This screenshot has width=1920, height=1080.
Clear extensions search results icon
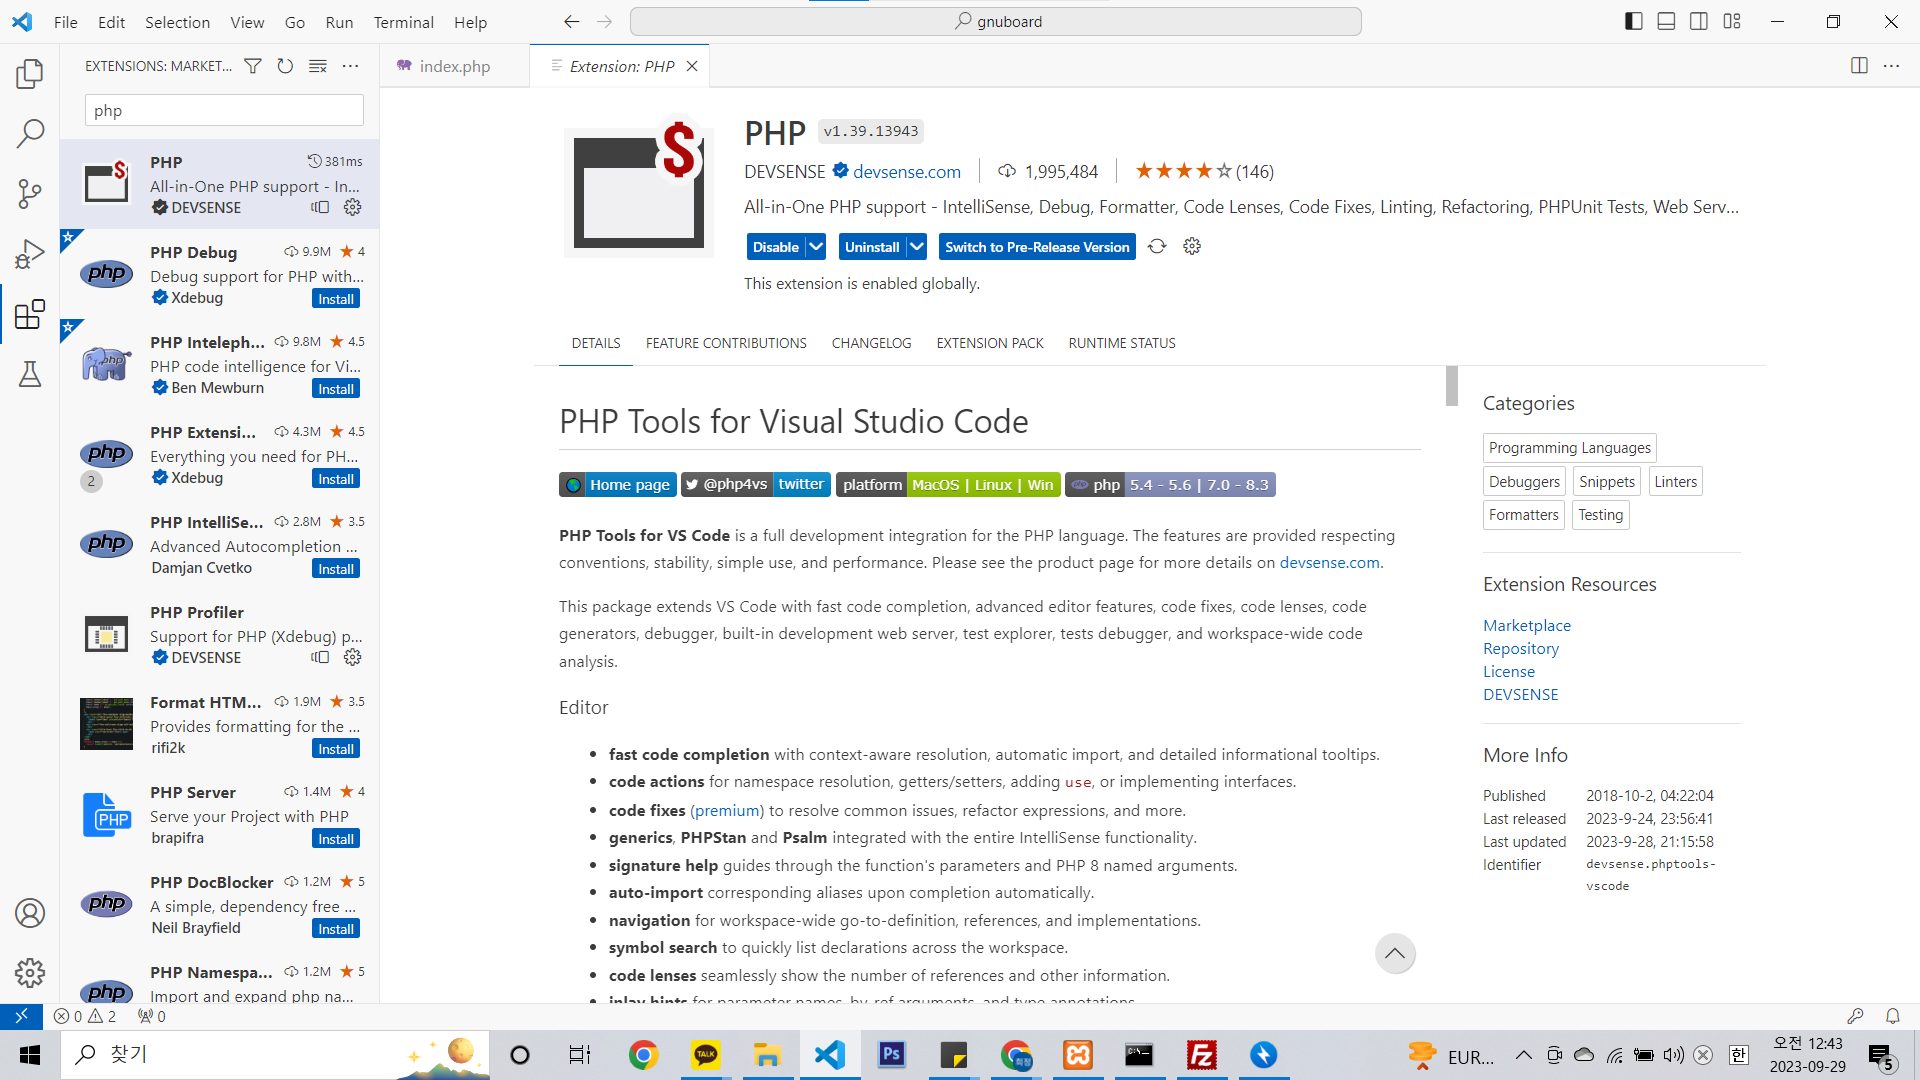pyautogui.click(x=318, y=66)
